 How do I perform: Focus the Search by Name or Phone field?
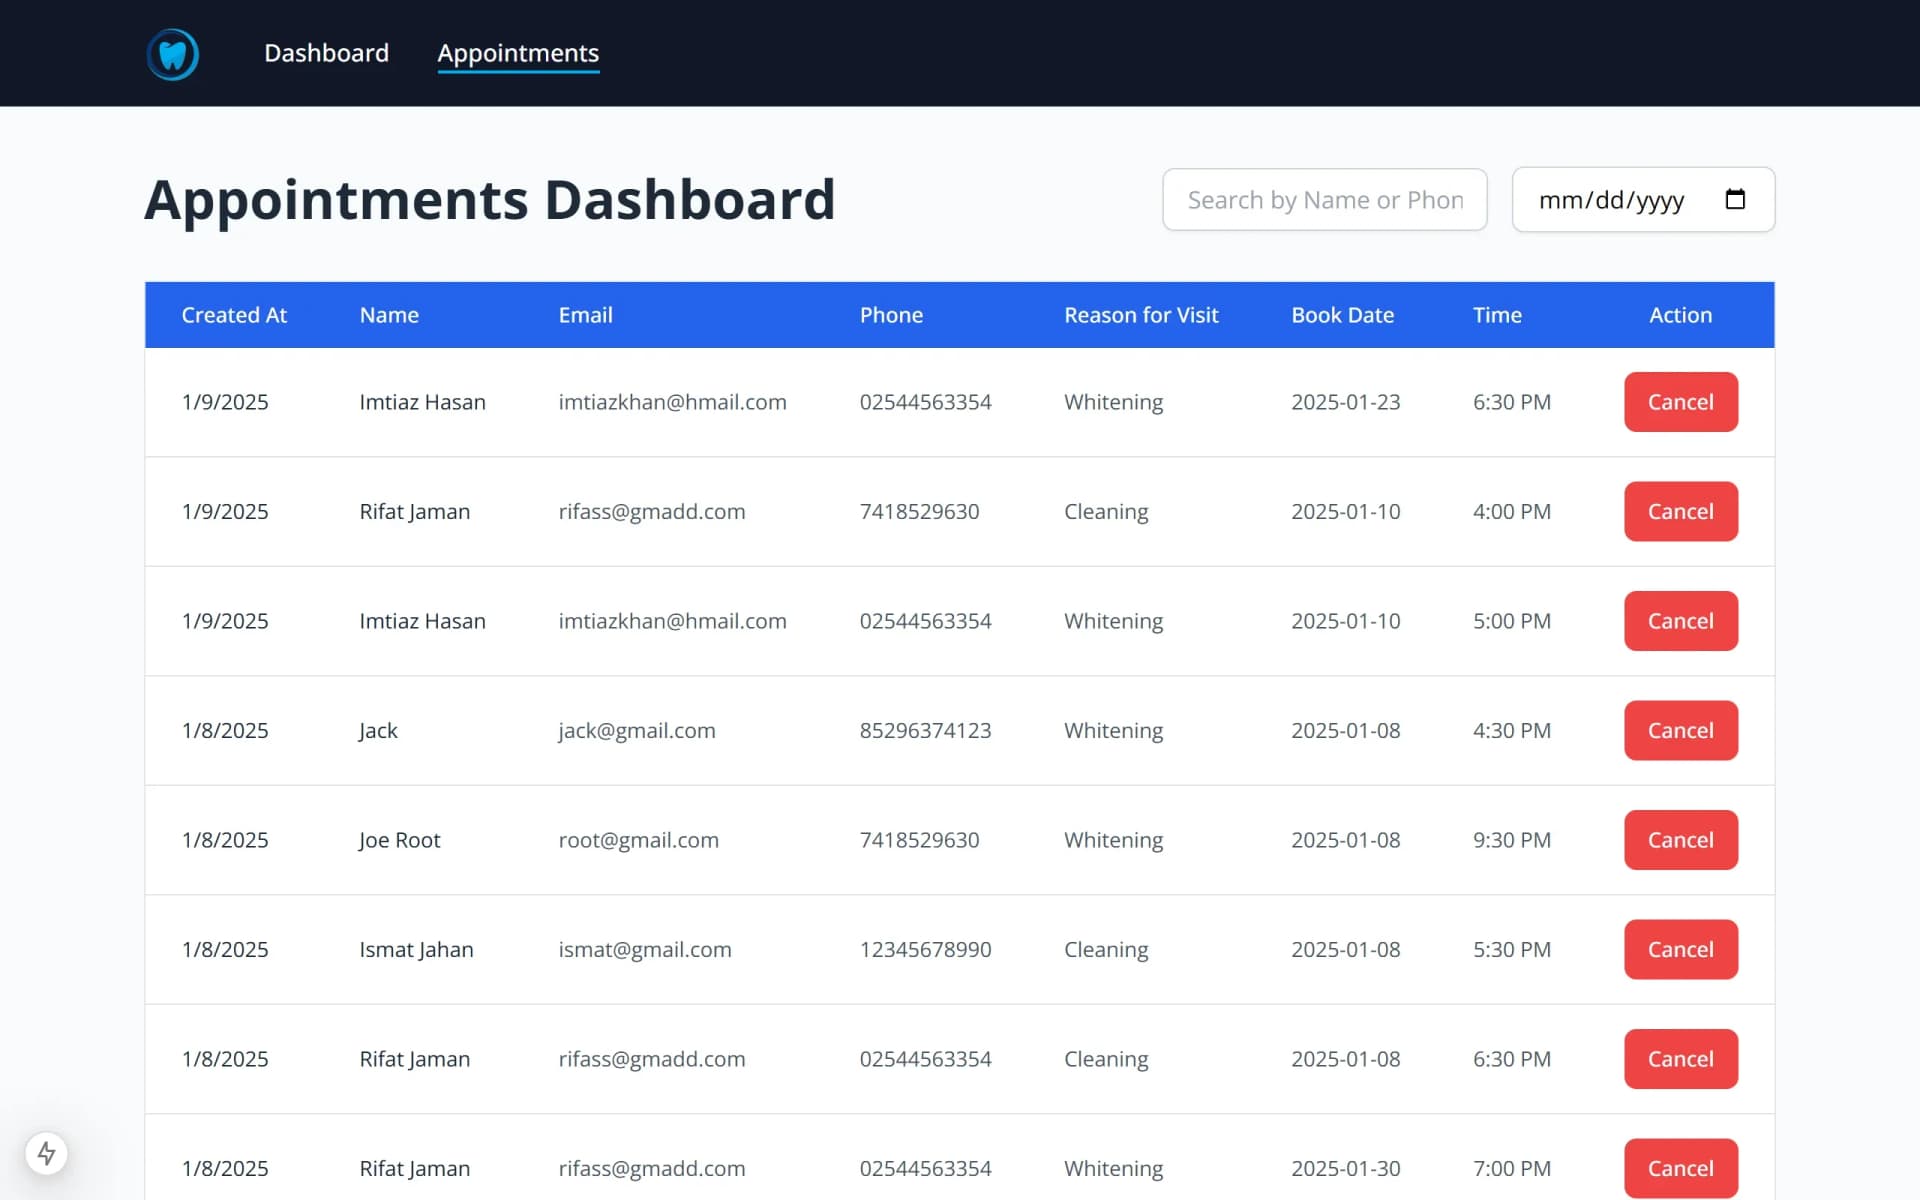click(x=1324, y=200)
